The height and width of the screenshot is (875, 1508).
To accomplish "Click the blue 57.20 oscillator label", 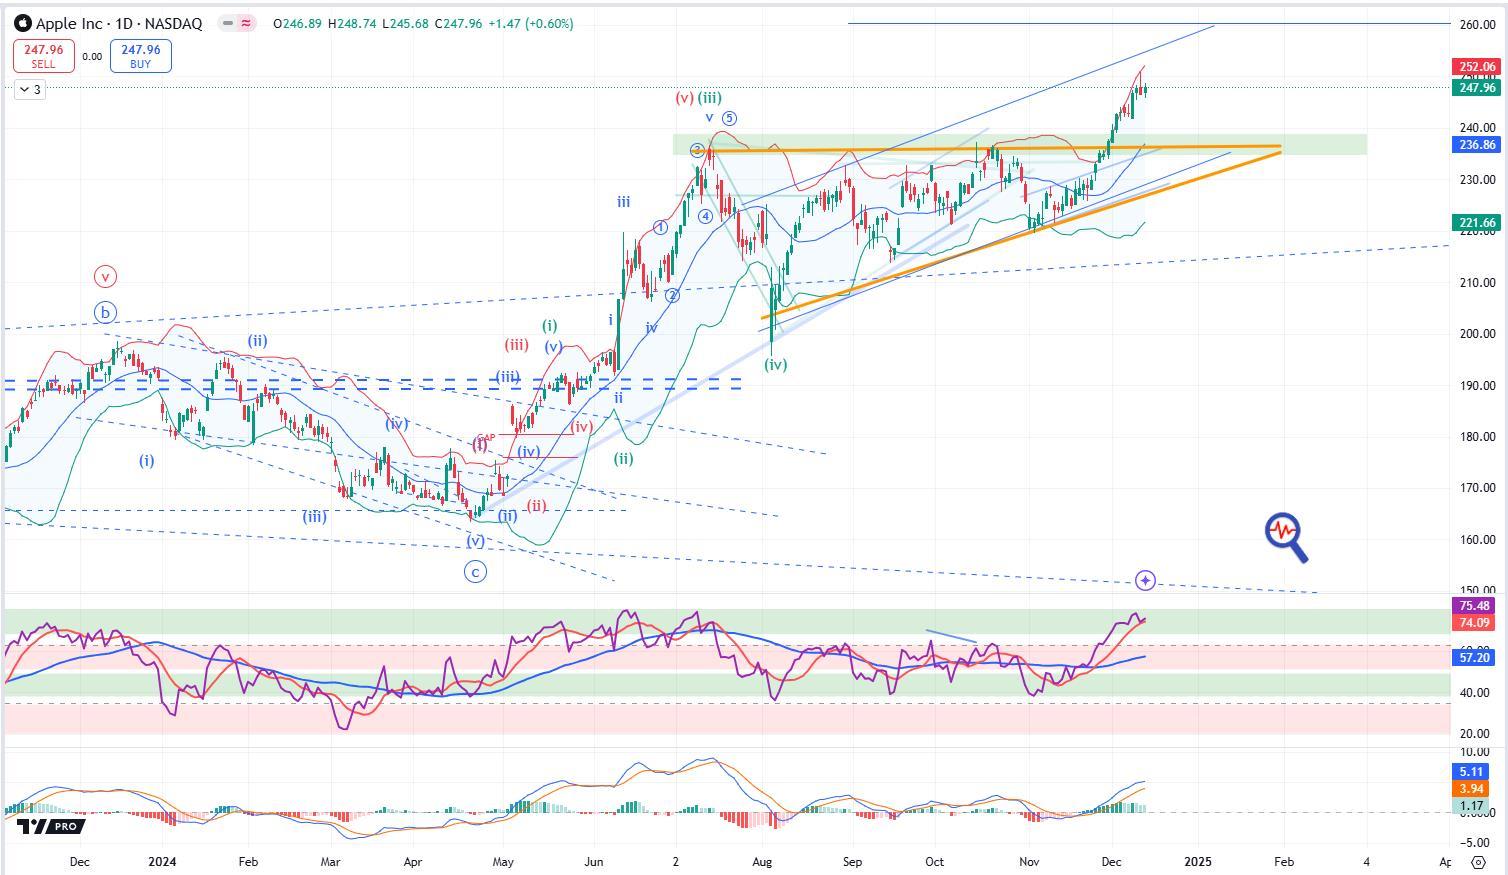I will point(1474,657).
